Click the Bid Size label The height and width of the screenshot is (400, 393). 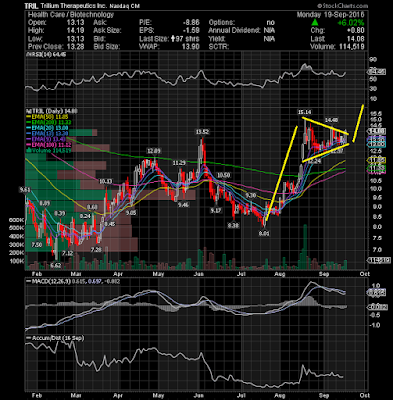point(107,47)
